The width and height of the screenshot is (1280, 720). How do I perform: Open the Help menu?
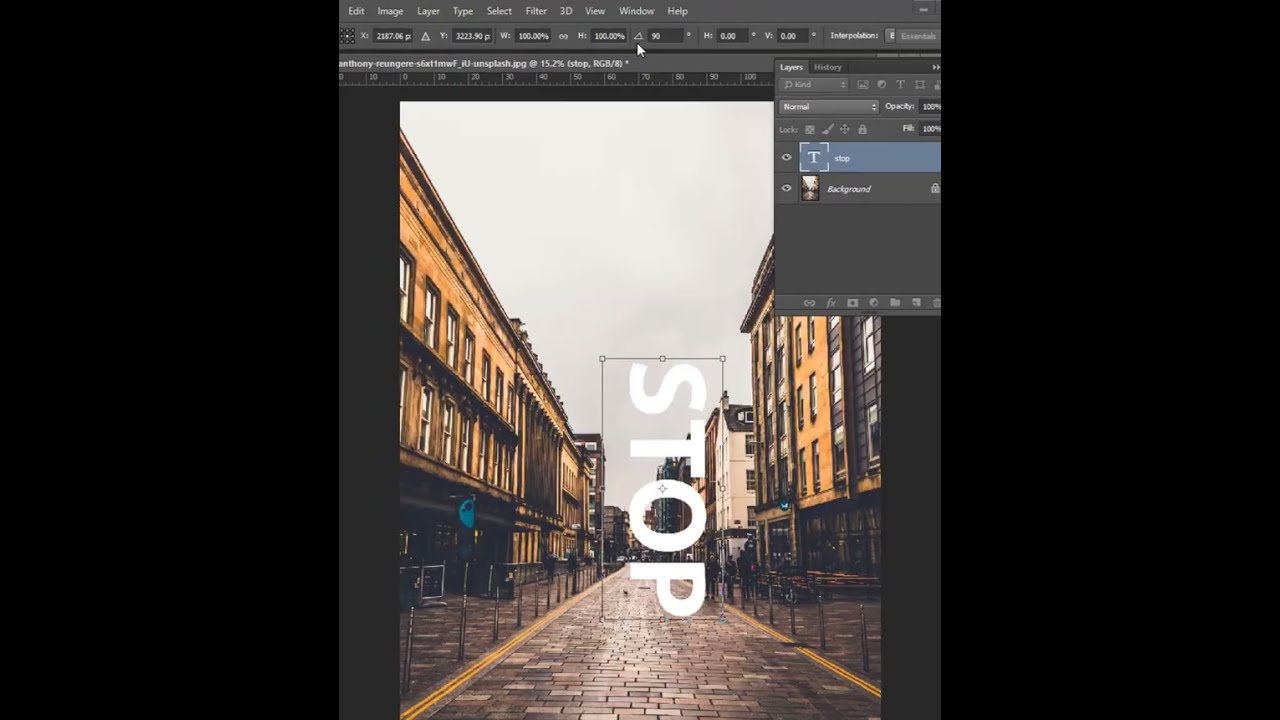tap(677, 11)
